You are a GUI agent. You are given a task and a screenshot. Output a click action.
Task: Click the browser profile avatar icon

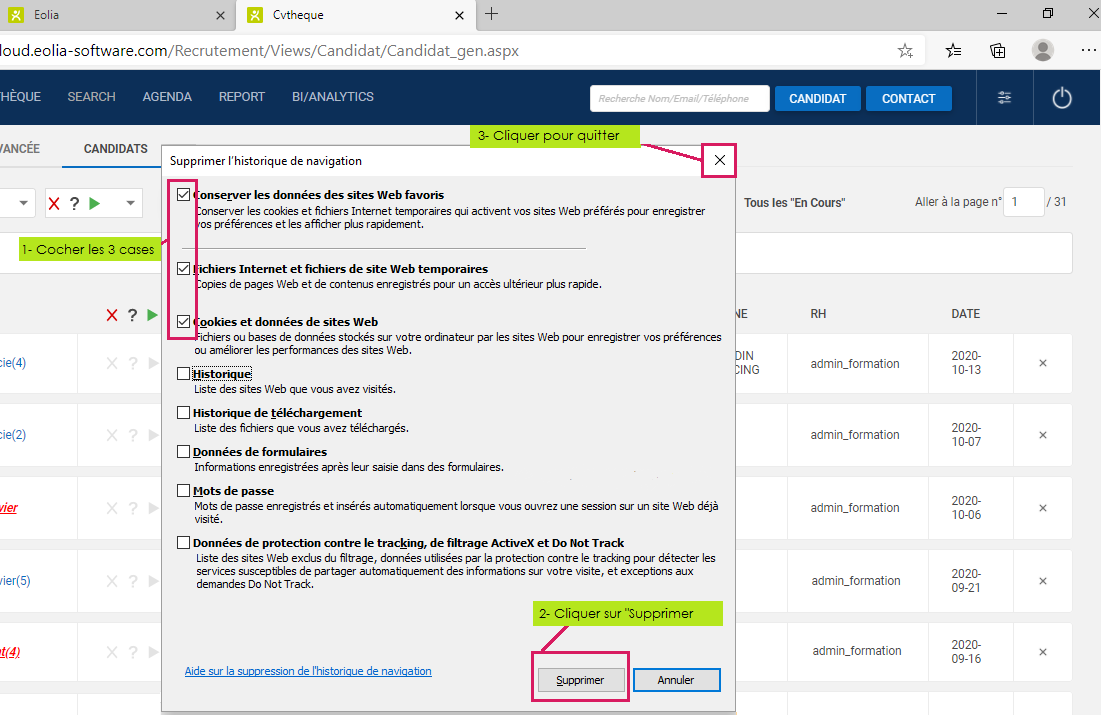1043,50
